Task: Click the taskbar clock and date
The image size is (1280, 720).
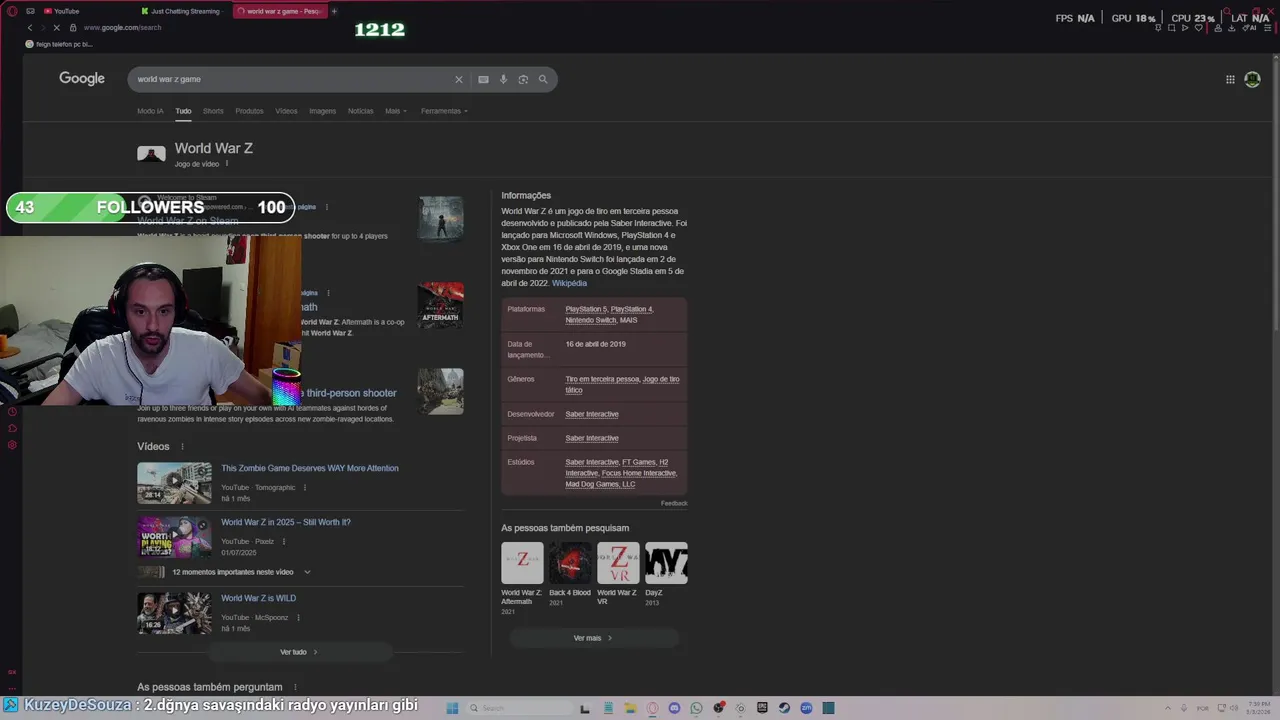Action: point(1259,708)
